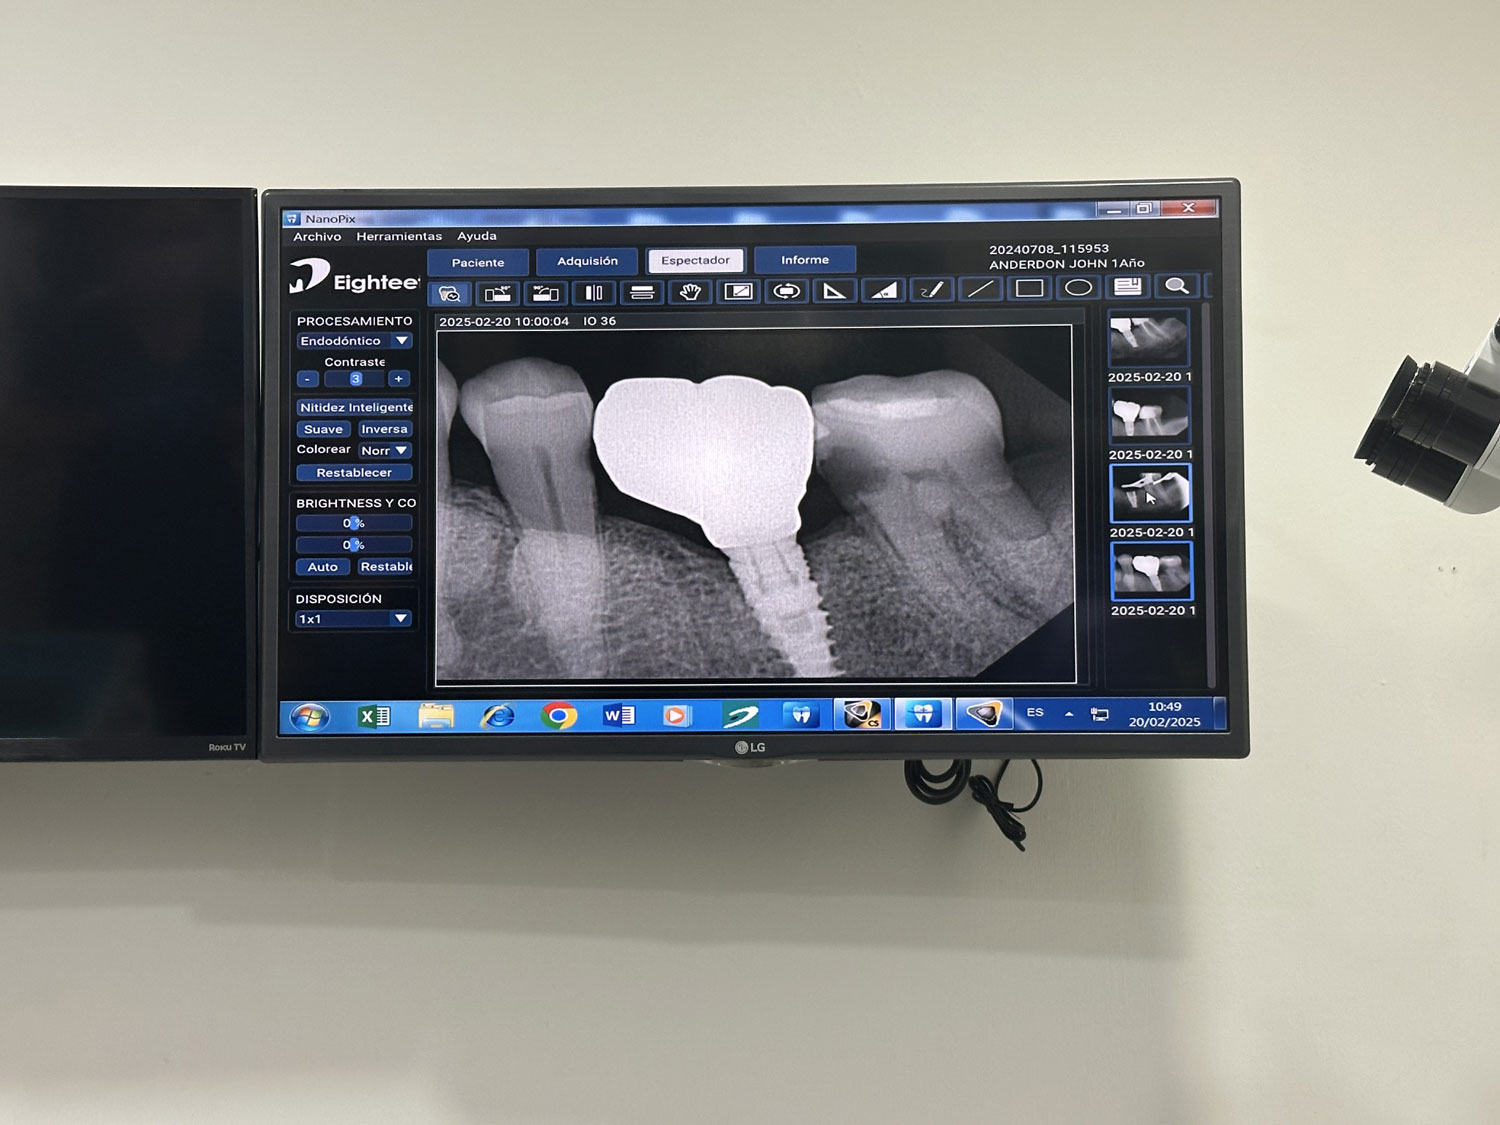The width and height of the screenshot is (1500, 1125).
Task: Toggle Nitidez Inteligente sharpening
Action: tap(355, 407)
